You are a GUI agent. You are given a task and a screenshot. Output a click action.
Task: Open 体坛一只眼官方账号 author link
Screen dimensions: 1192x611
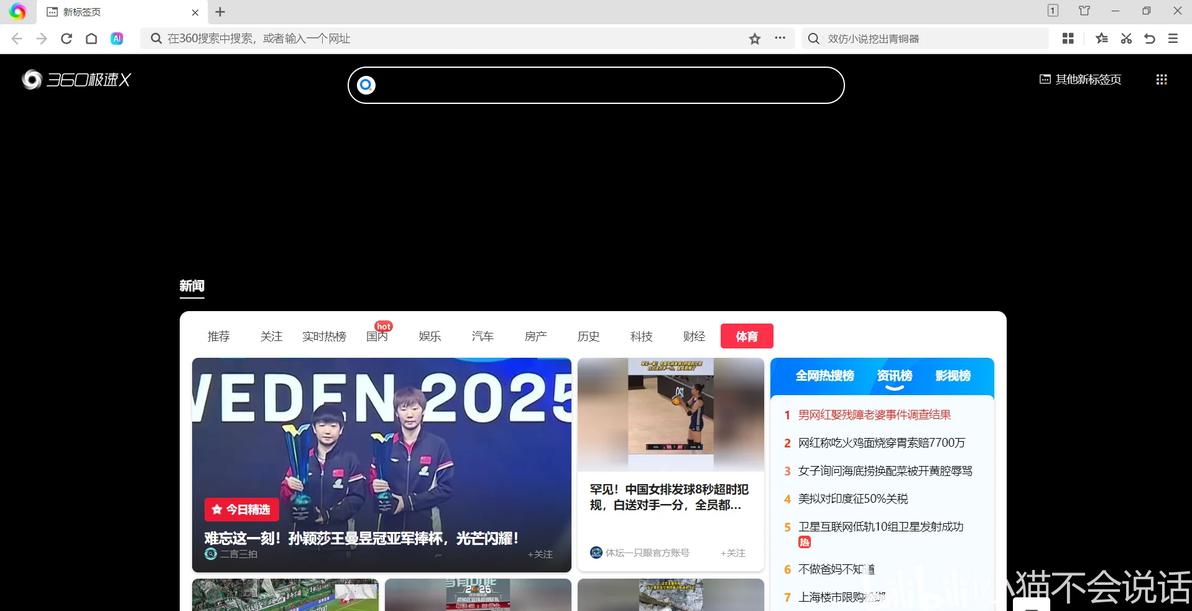click(x=639, y=552)
